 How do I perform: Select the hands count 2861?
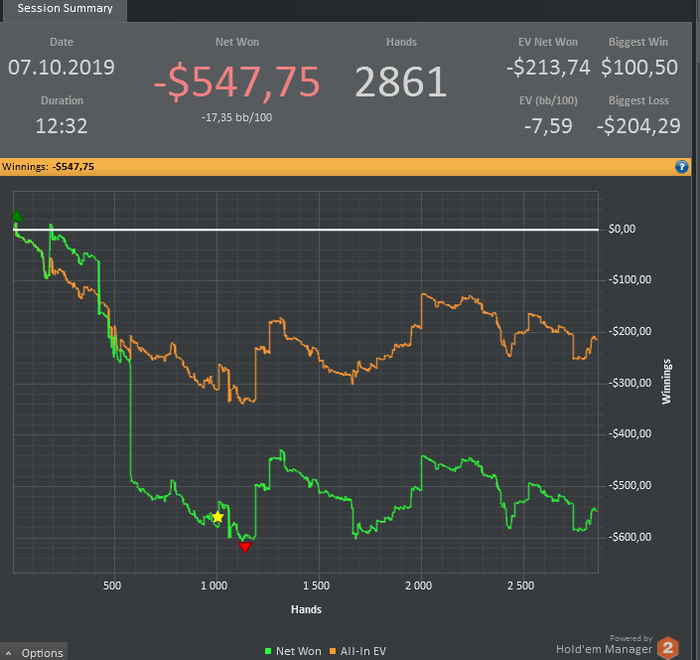click(x=401, y=82)
